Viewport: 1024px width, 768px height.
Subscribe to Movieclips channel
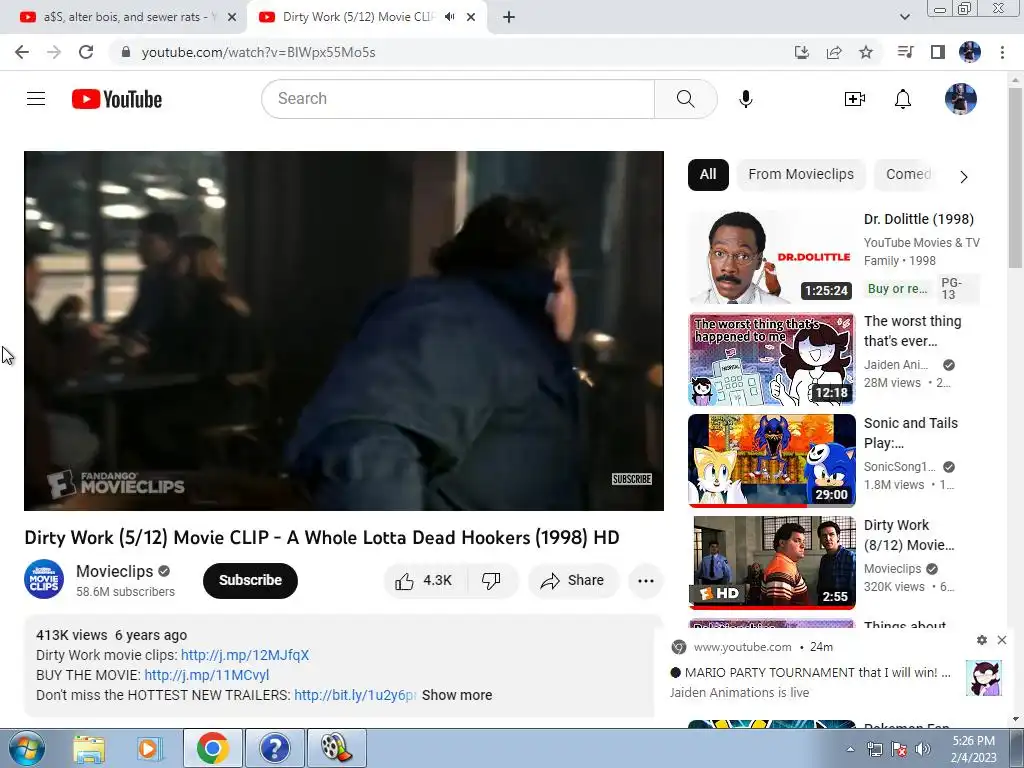250,581
